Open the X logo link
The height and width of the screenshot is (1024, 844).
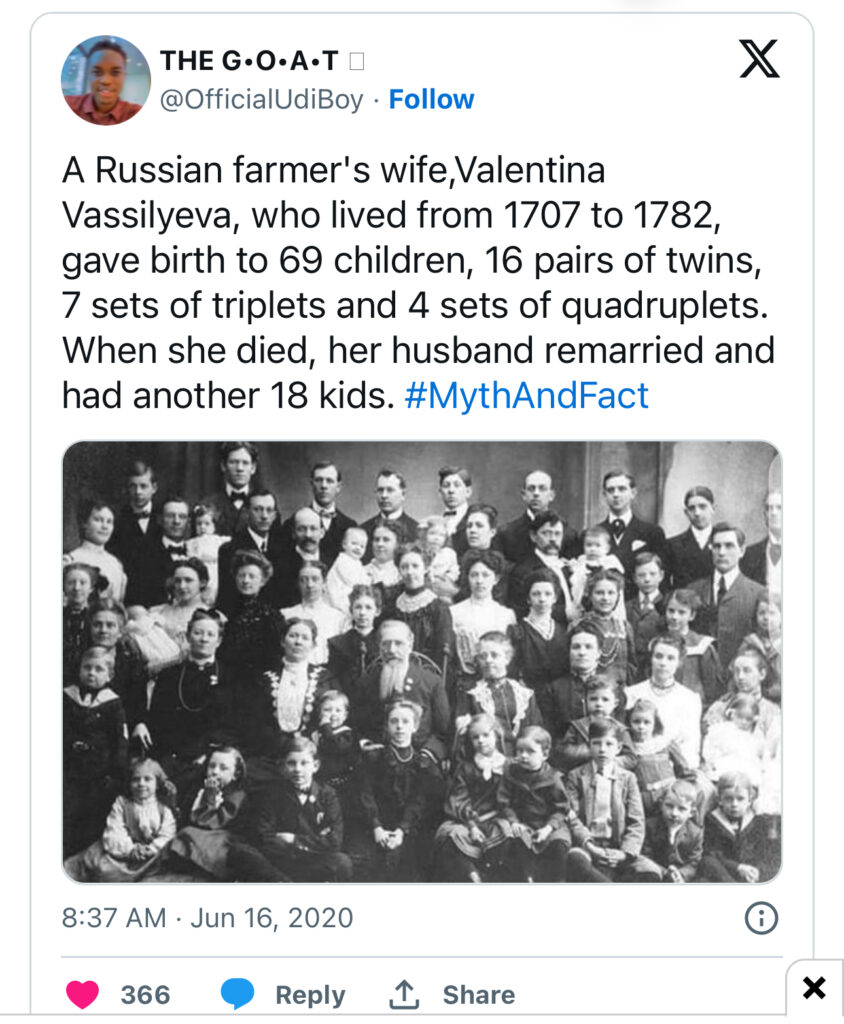[760, 61]
